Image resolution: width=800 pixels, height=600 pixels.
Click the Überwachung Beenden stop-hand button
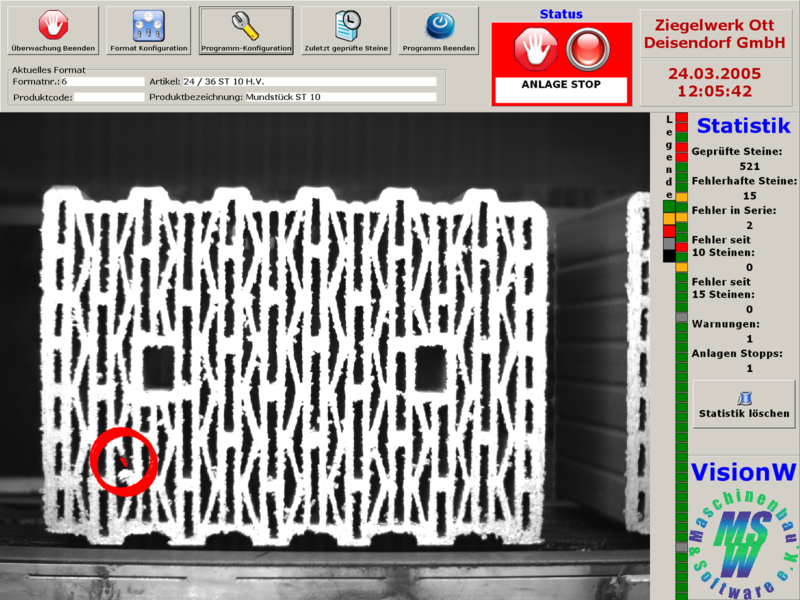pos(53,31)
